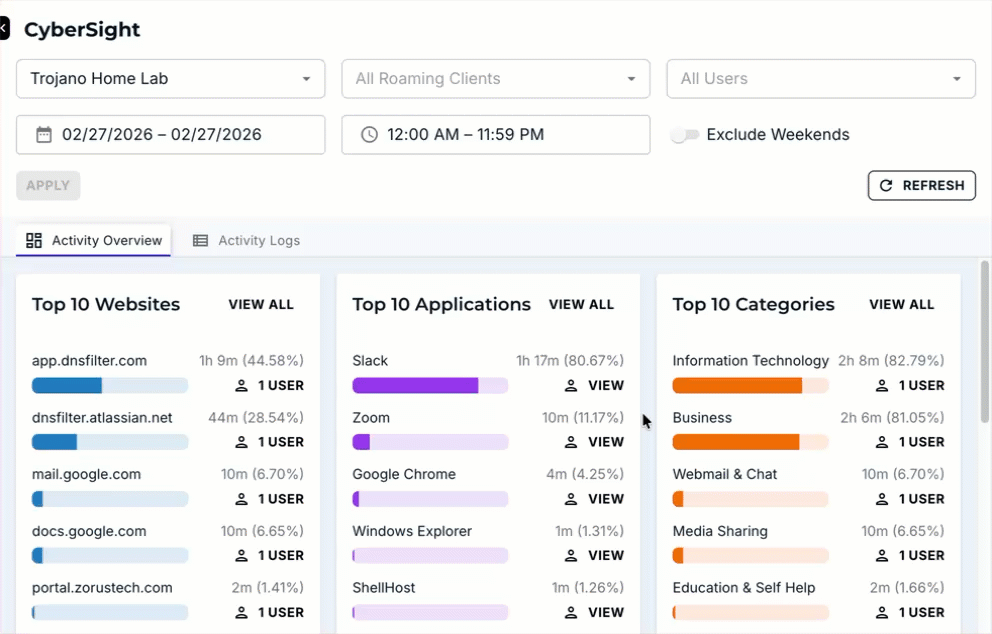Open VIEW link for Zoom application
992x634 pixels.
click(x=605, y=442)
